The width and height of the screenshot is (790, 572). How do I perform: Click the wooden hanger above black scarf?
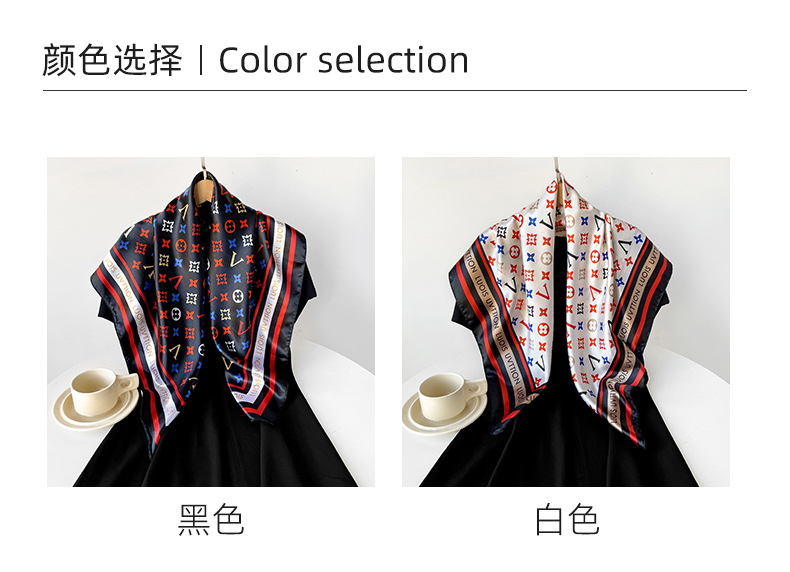(x=203, y=182)
